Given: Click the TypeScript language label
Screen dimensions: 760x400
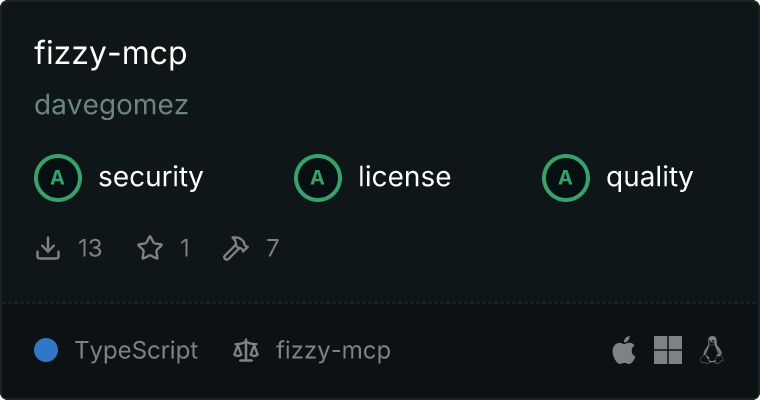Looking at the screenshot, I should tap(137, 351).
